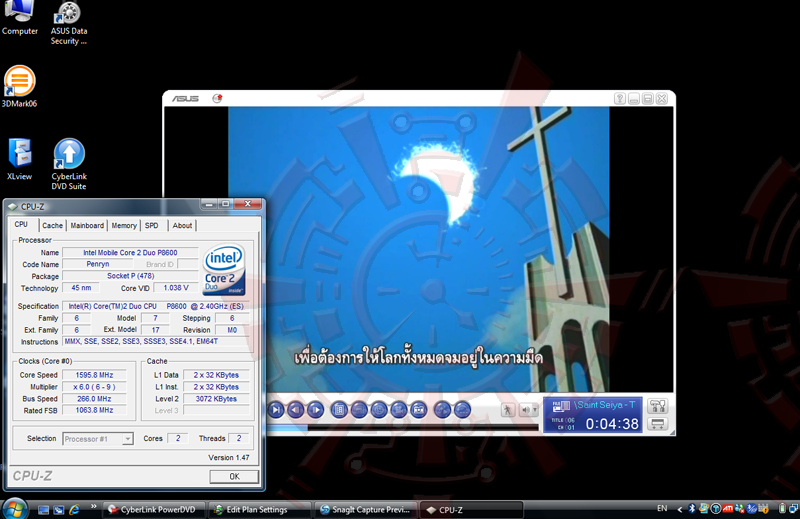Click the next chapter button in PowerDVD

pos(276,409)
